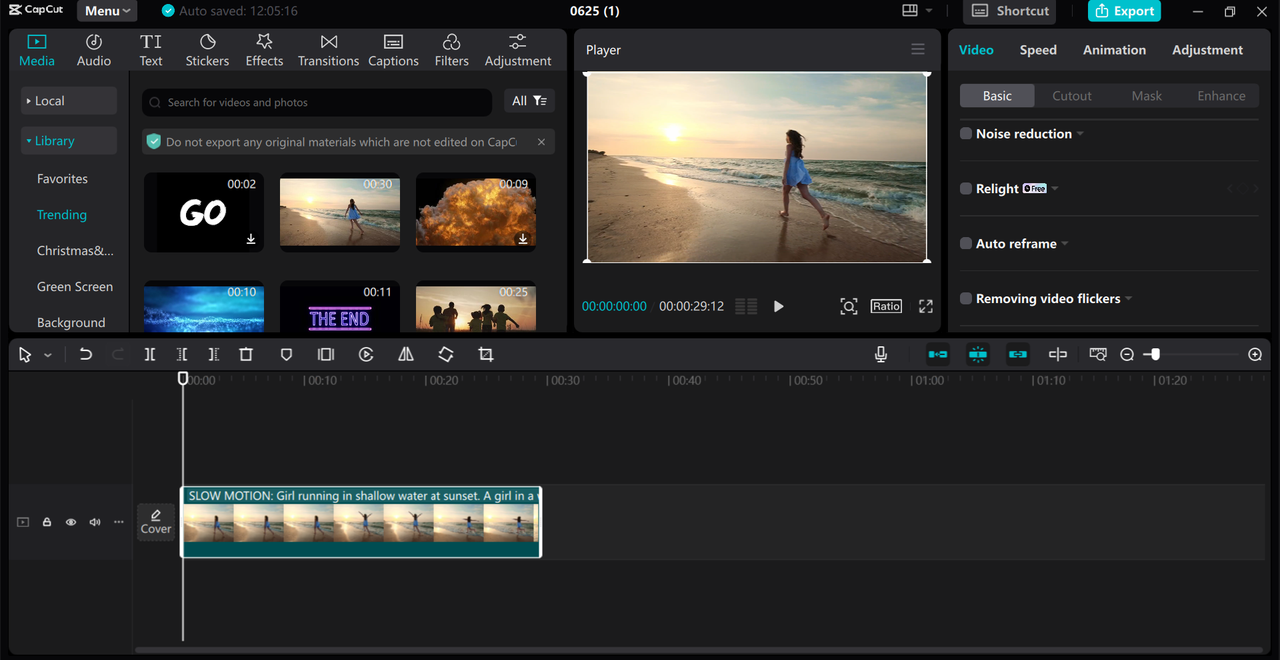Open the Captions panel
This screenshot has height=660, width=1280.
pyautogui.click(x=393, y=49)
